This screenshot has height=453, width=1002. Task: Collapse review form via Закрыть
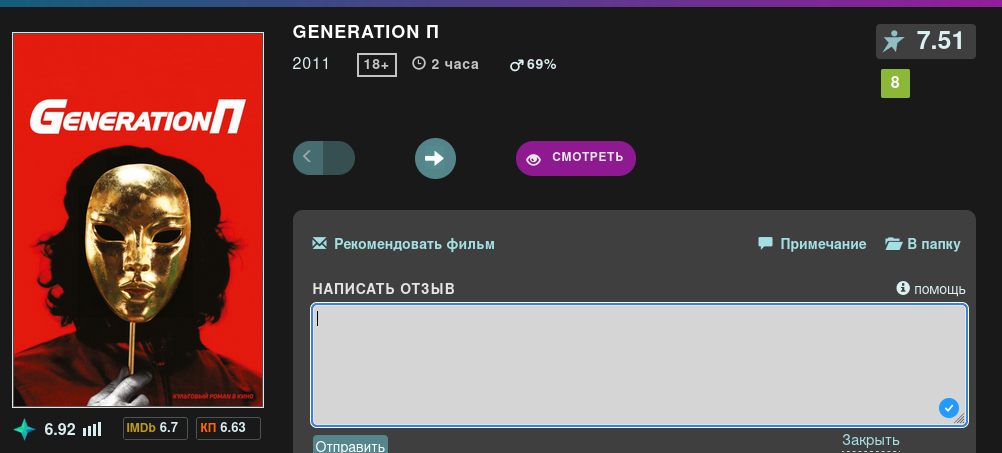pos(870,440)
